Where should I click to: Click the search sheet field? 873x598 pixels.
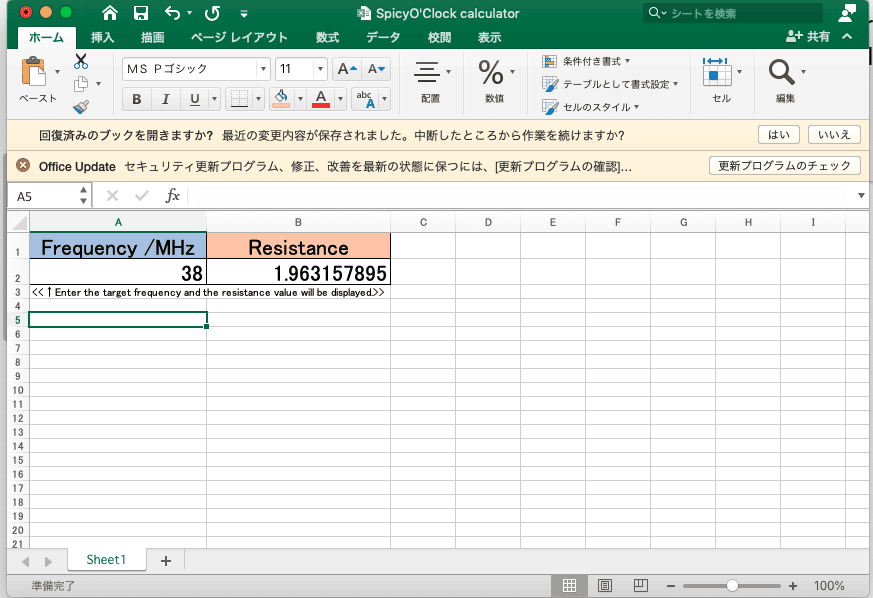pyautogui.click(x=733, y=13)
